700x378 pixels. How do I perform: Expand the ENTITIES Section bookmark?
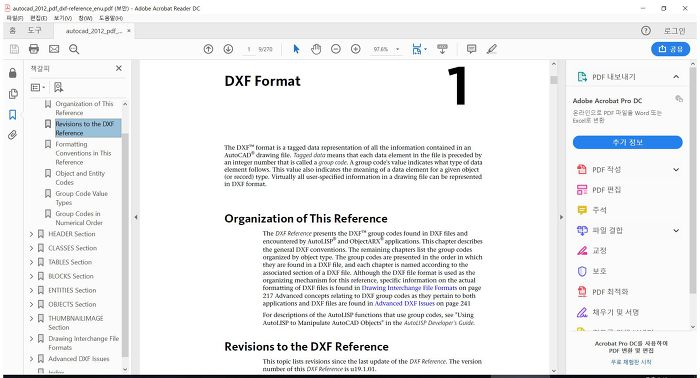click(x=31, y=290)
